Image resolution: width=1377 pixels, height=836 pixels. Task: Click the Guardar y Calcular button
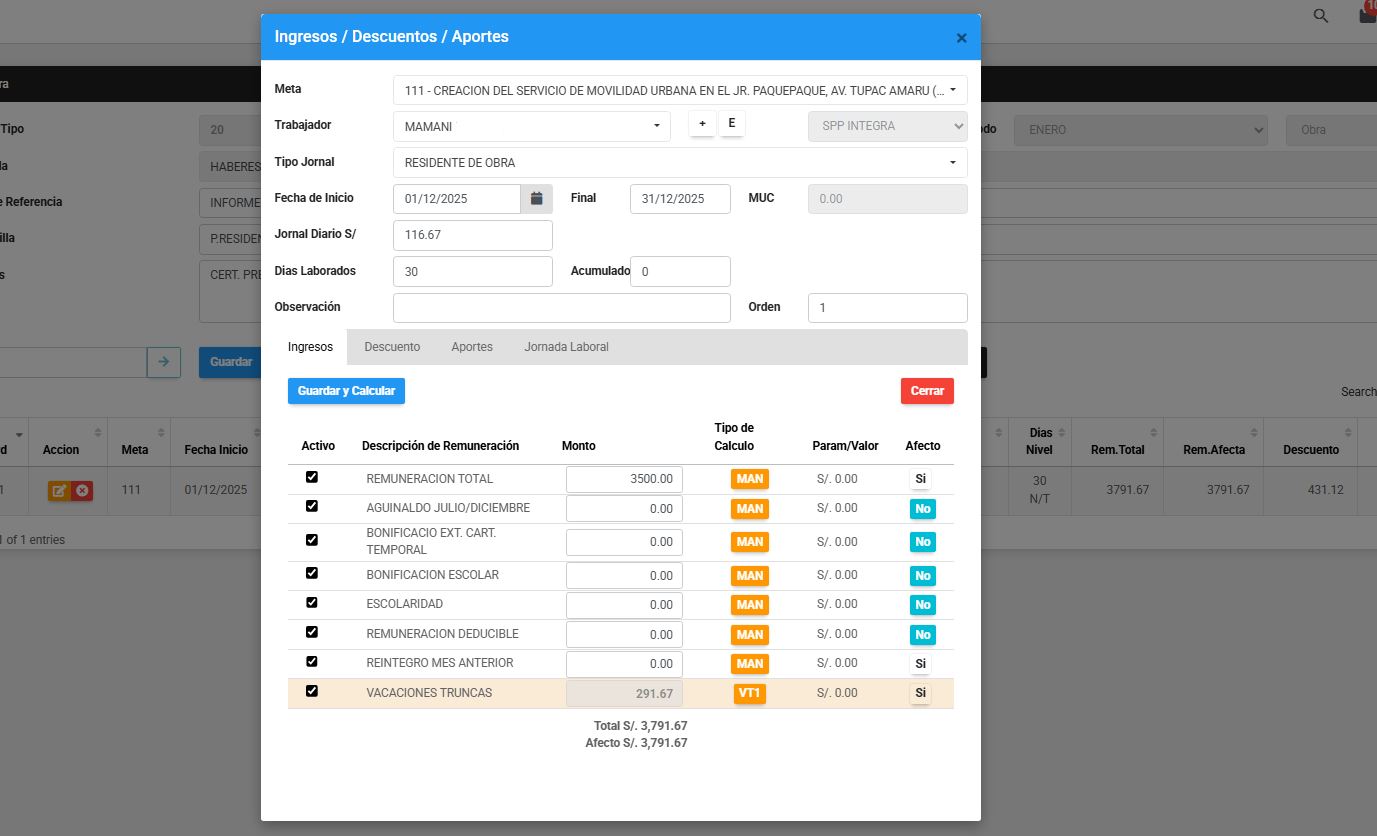(346, 391)
